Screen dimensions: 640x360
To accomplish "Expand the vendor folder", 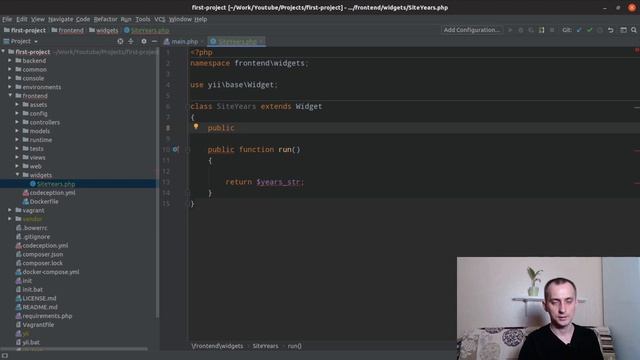I will pos(10,219).
